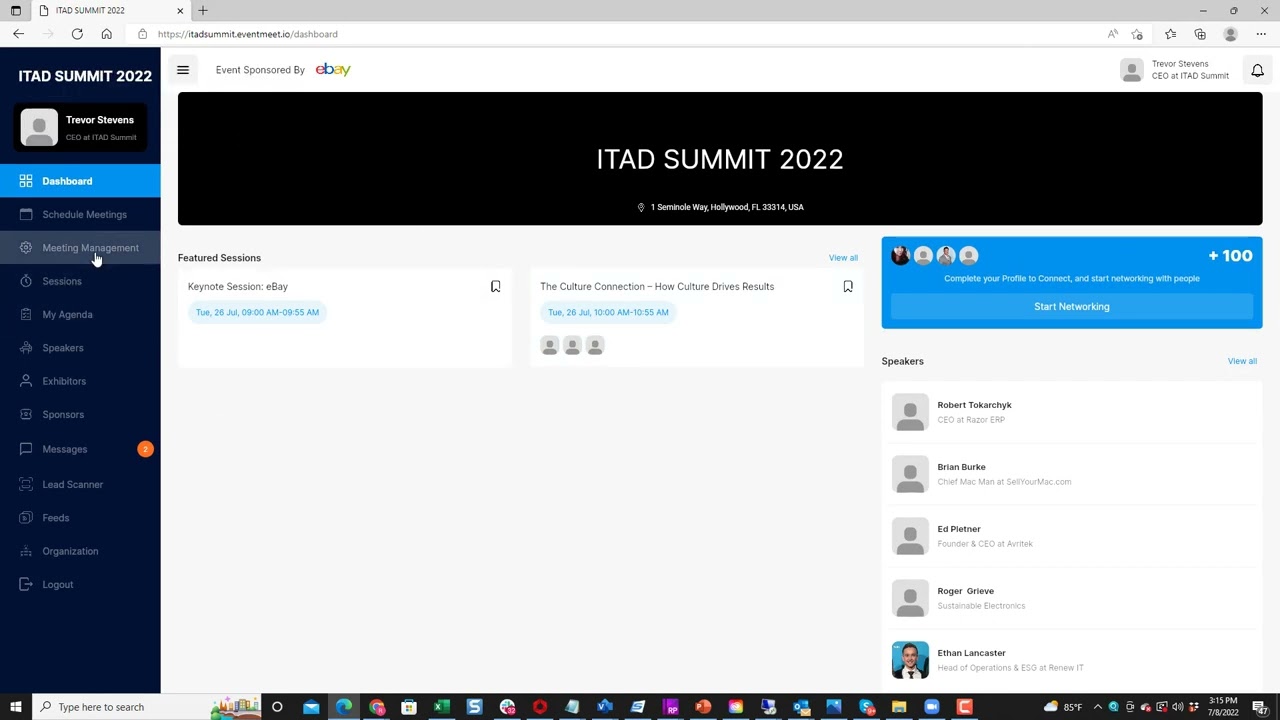Click the Lead Scanner icon
Screen dimensions: 1280x720
pos(26,484)
